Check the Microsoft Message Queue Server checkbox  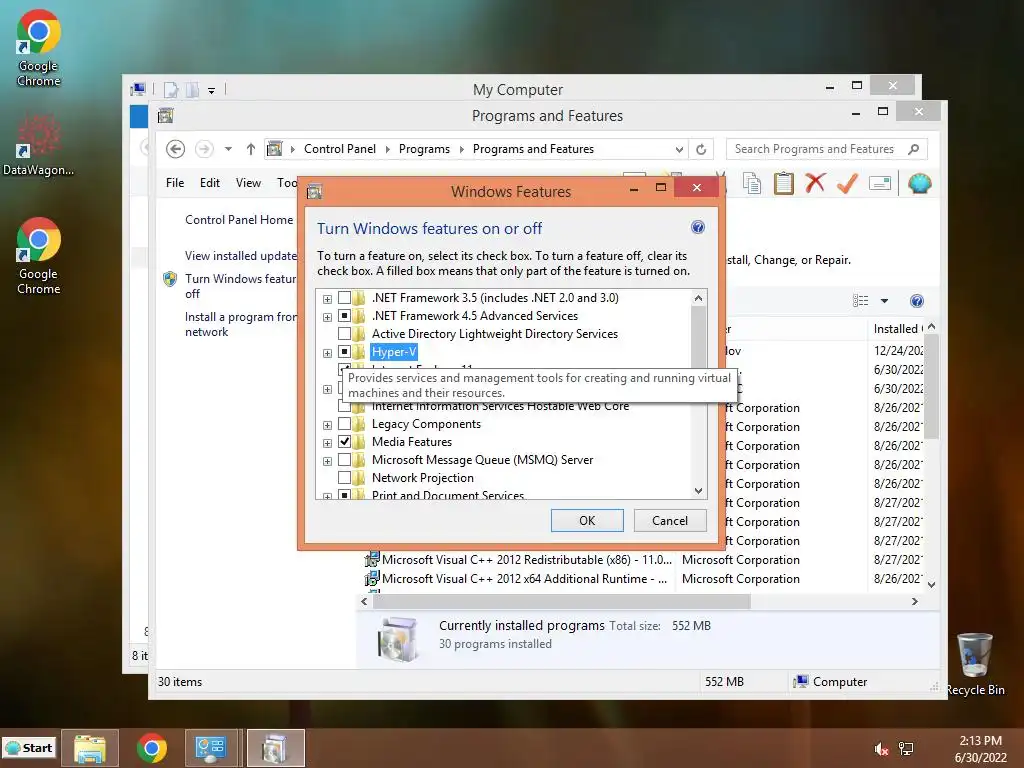[x=344, y=460]
